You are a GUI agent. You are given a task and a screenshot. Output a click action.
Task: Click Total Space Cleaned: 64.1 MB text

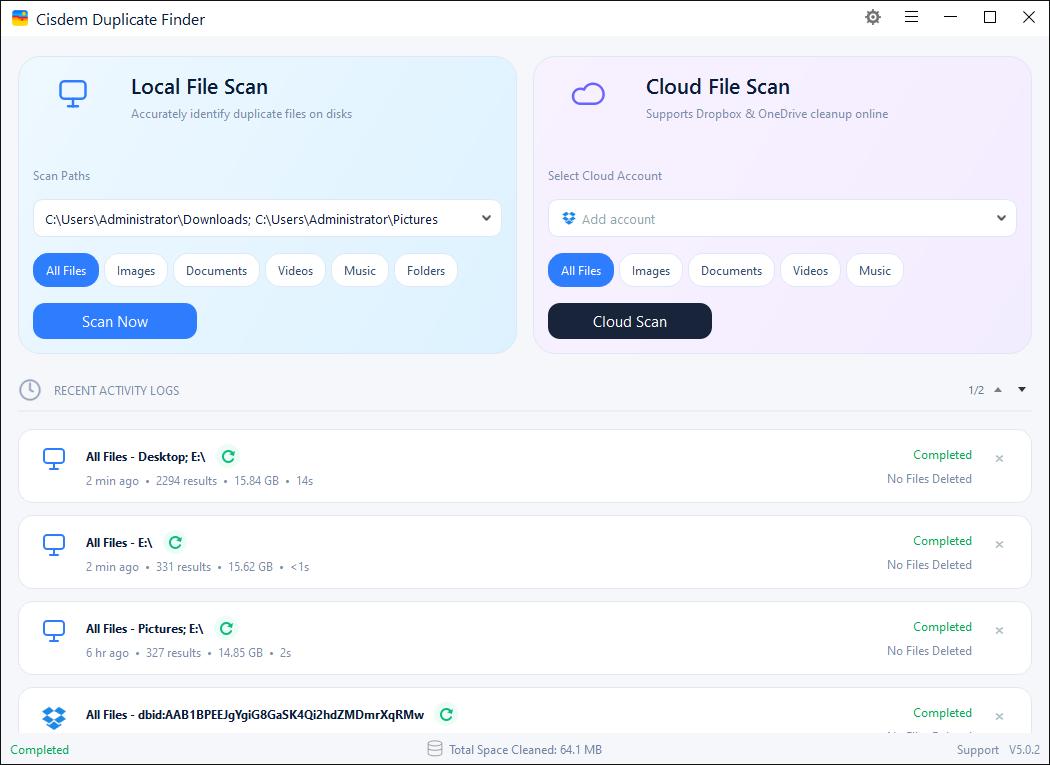[x=525, y=750]
